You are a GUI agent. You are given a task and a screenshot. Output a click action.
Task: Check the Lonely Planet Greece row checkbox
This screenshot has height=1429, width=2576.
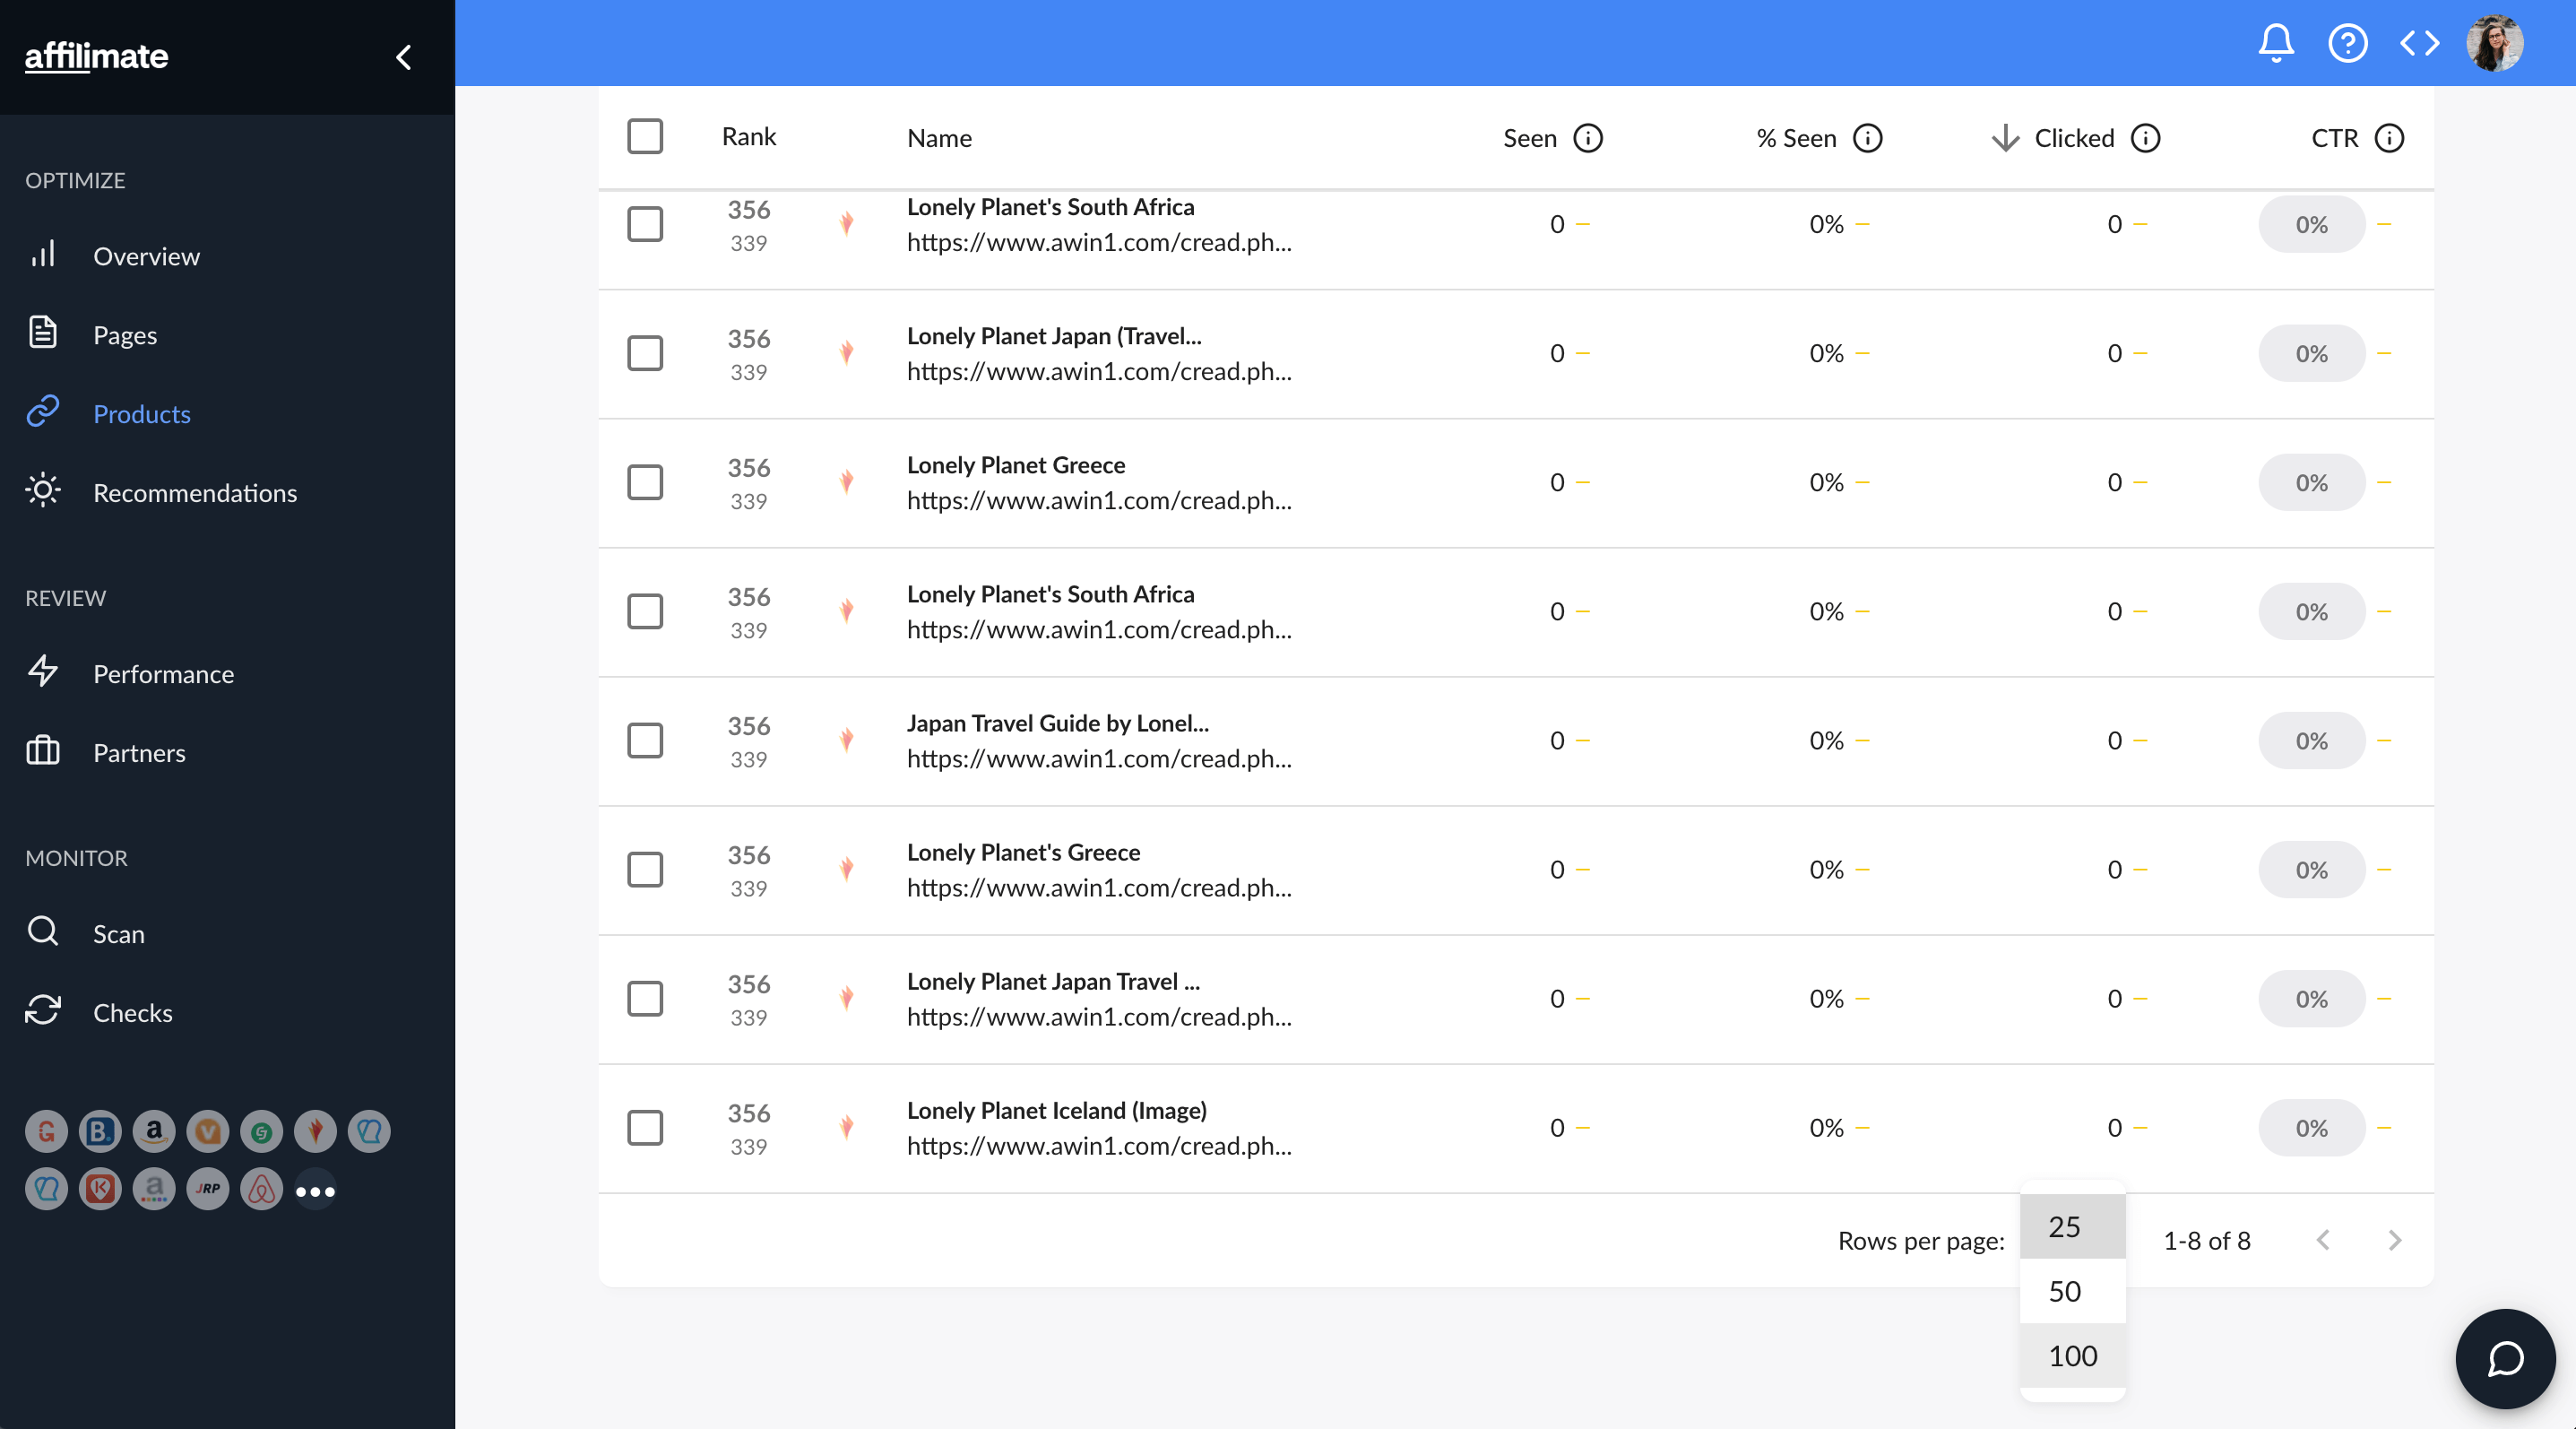[645, 482]
